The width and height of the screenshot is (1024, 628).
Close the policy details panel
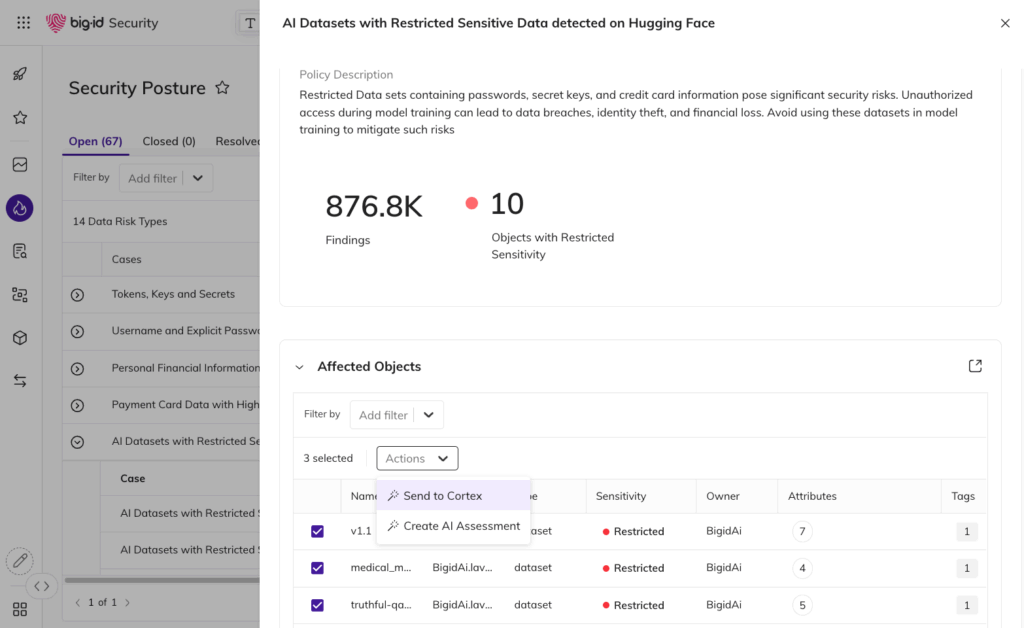[x=1005, y=23]
